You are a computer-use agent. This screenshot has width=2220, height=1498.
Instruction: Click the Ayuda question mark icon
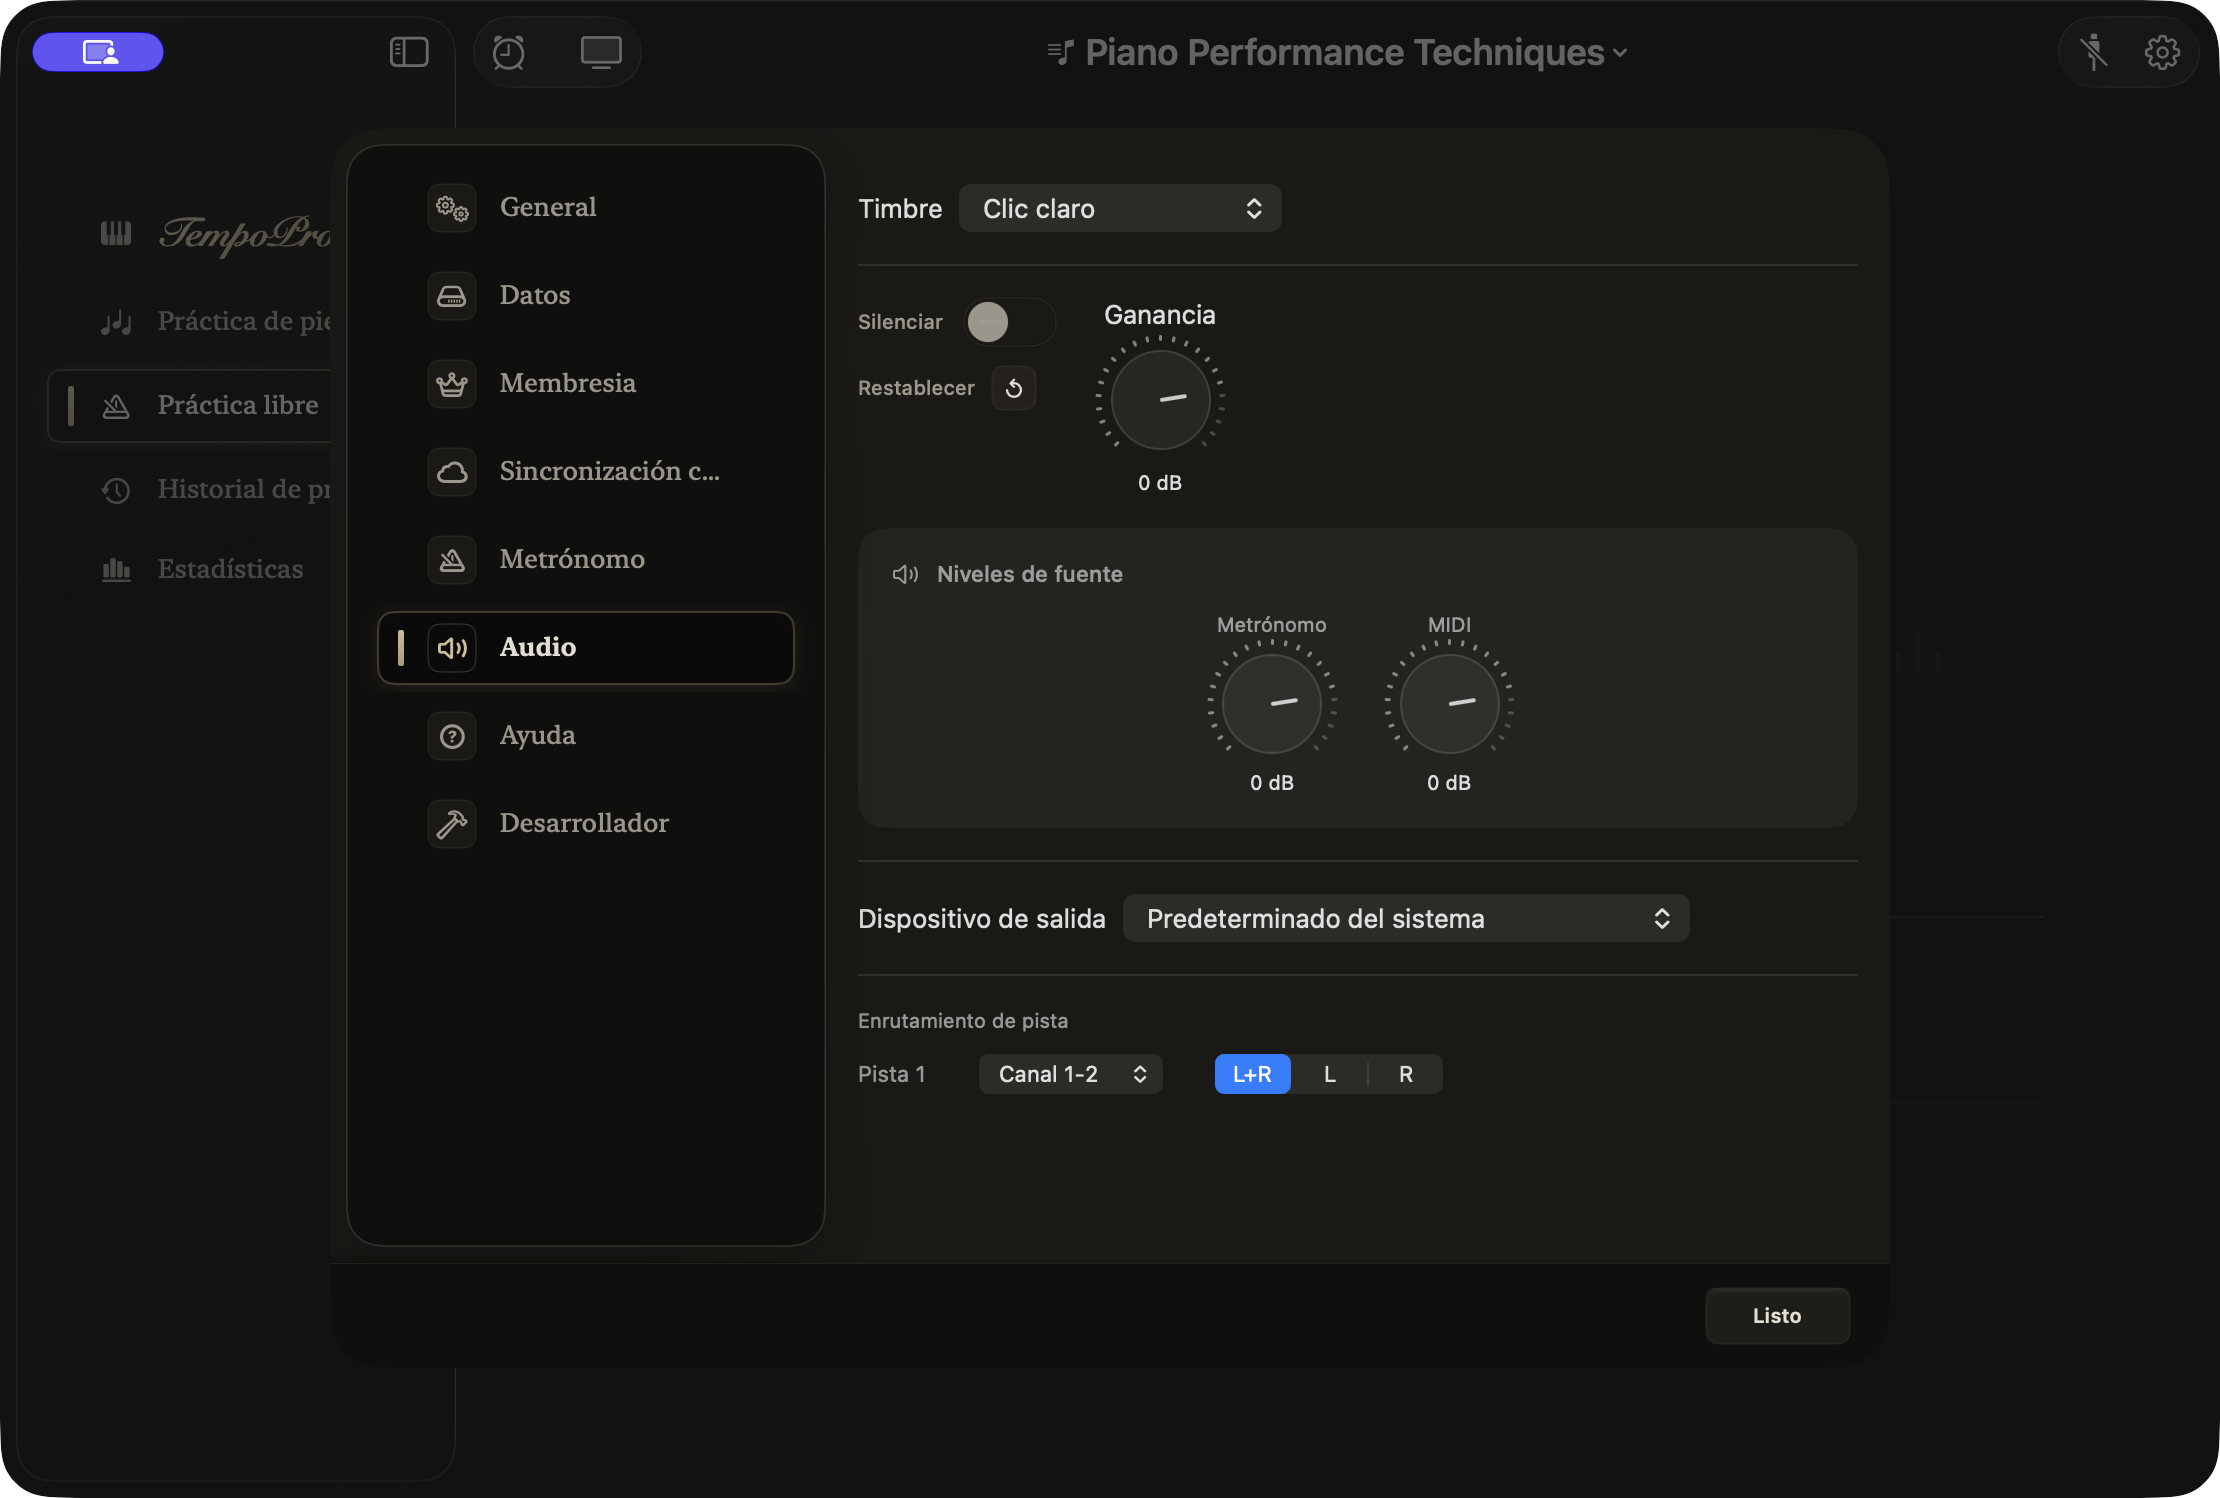click(452, 736)
